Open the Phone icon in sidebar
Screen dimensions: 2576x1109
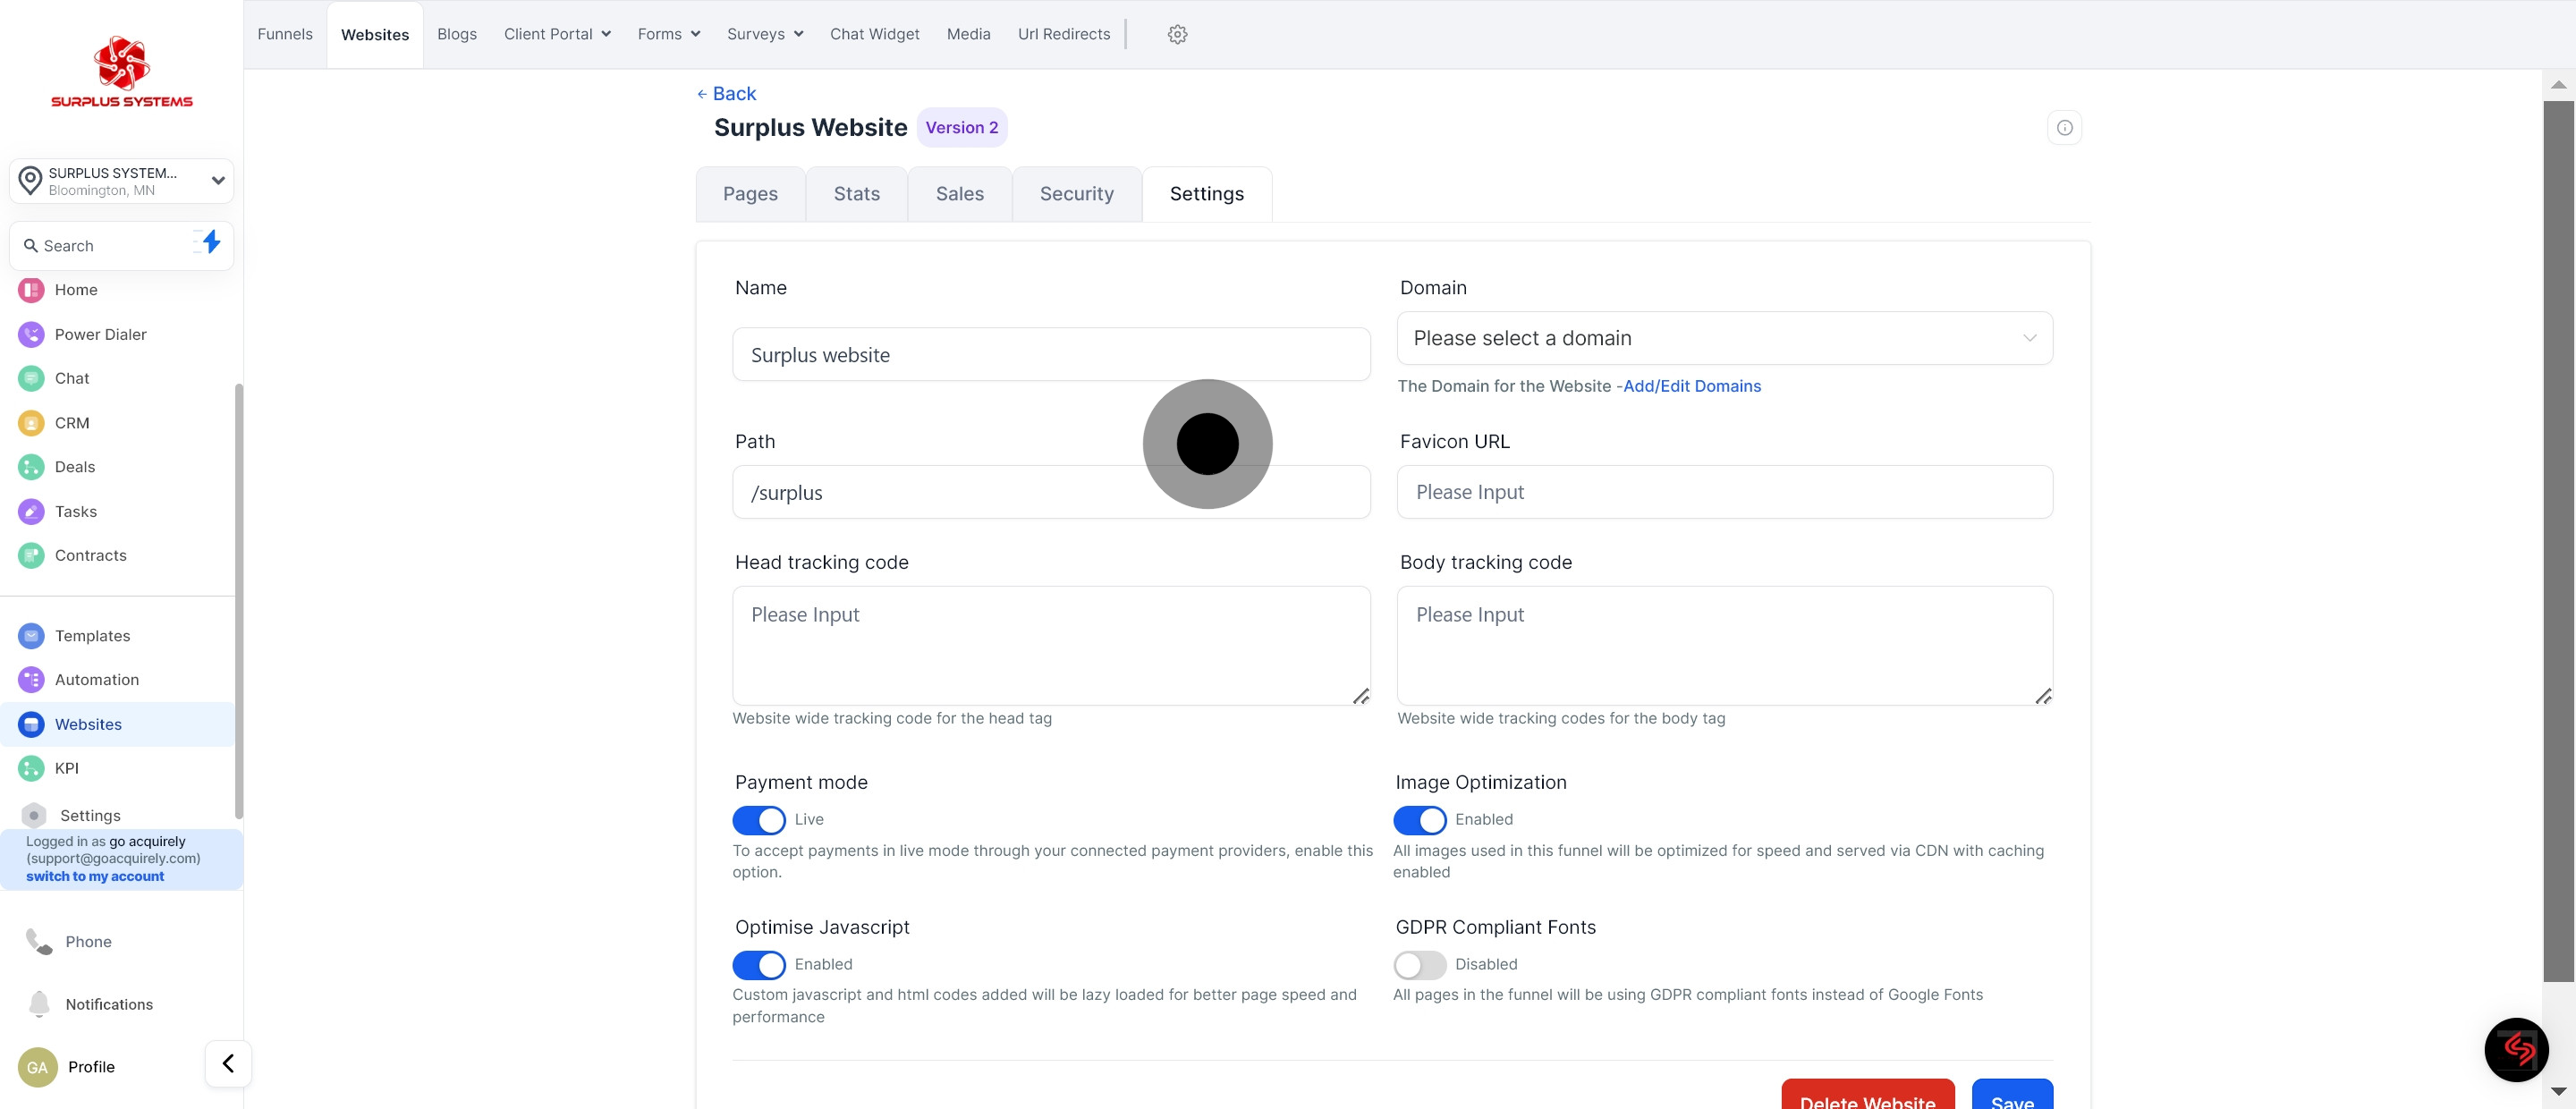pyautogui.click(x=39, y=941)
